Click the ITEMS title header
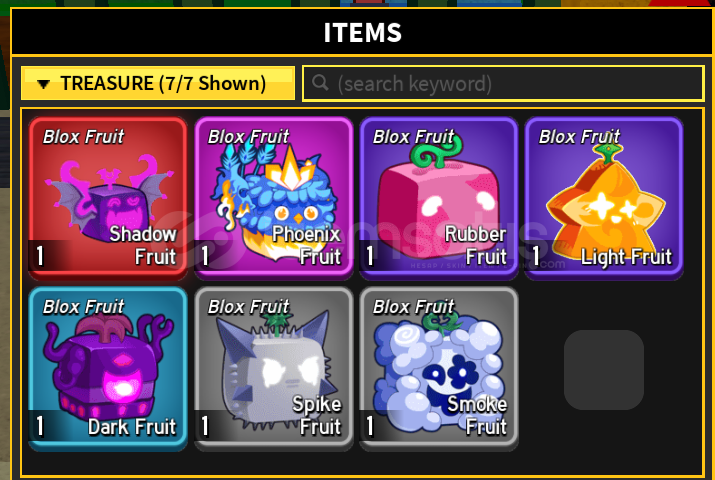 click(363, 32)
